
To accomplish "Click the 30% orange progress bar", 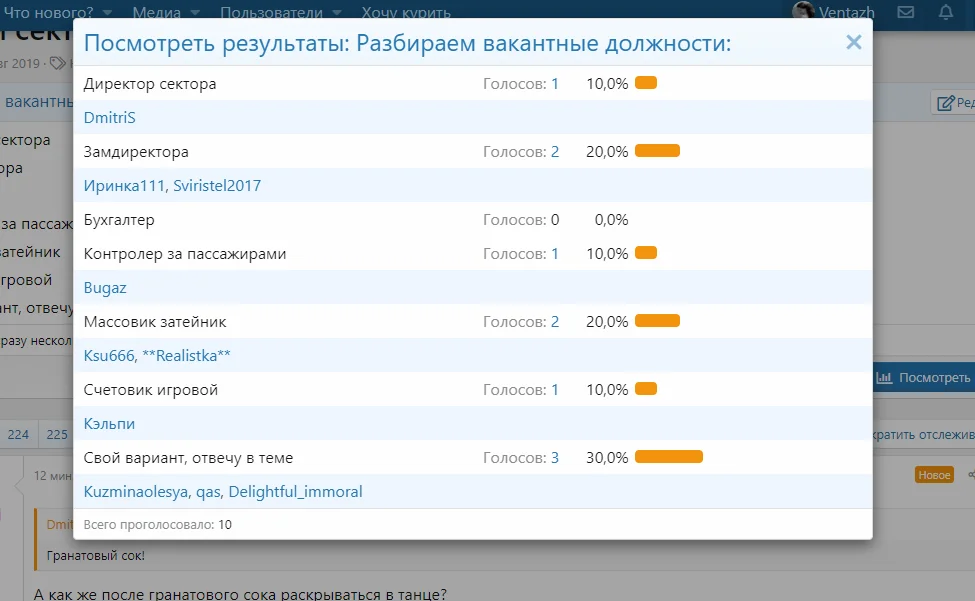I will (669, 456).
